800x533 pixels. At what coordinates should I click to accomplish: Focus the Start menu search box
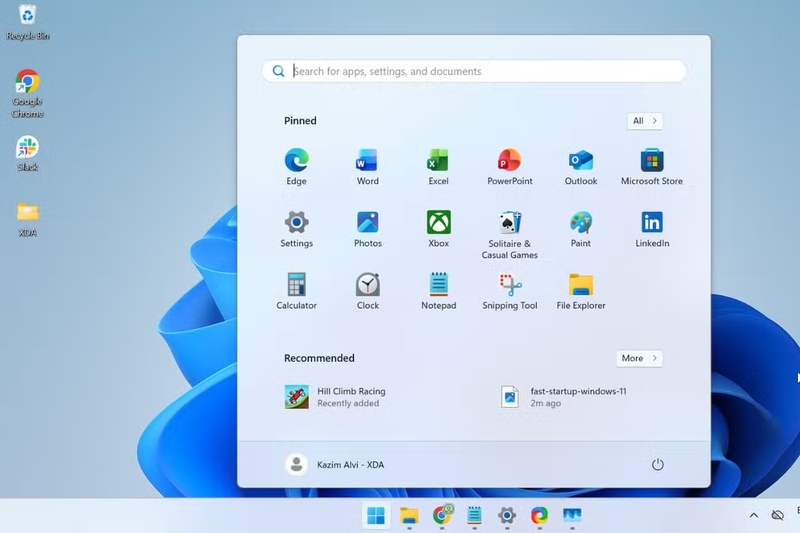pyautogui.click(x=474, y=71)
